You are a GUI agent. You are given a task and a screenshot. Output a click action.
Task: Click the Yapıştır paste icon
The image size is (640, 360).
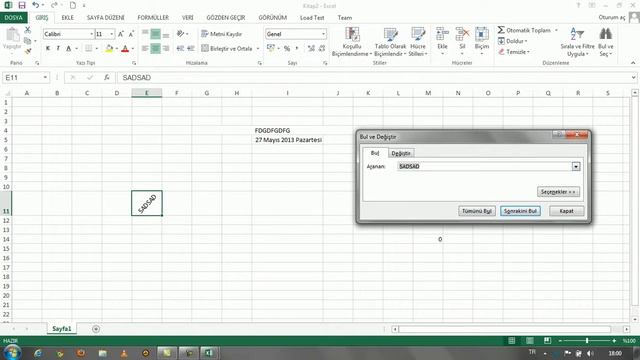pyautogui.click(x=12, y=35)
